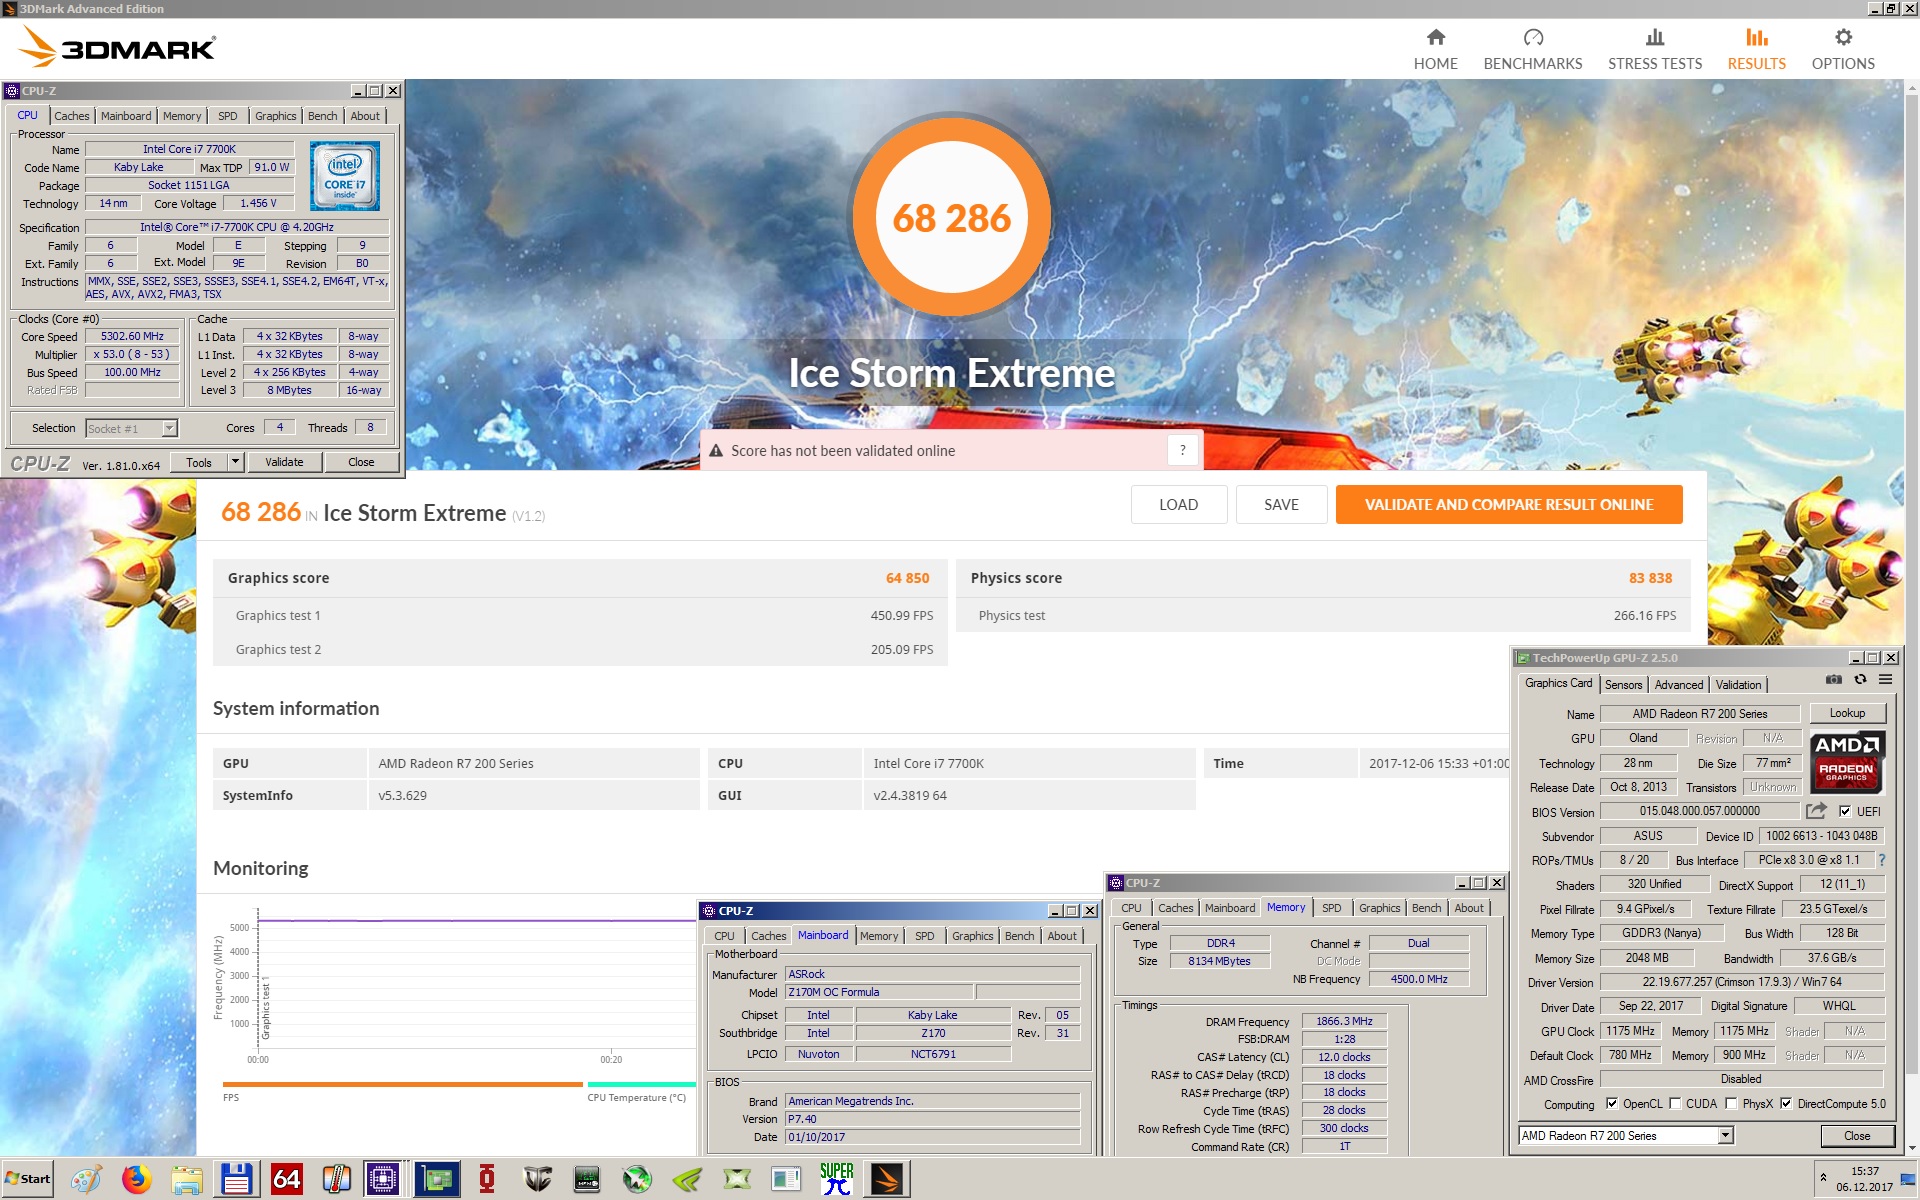Image resolution: width=1920 pixels, height=1200 pixels.
Task: Select the Memory tab in CPU-Z Mainboard window
Action: click(879, 936)
